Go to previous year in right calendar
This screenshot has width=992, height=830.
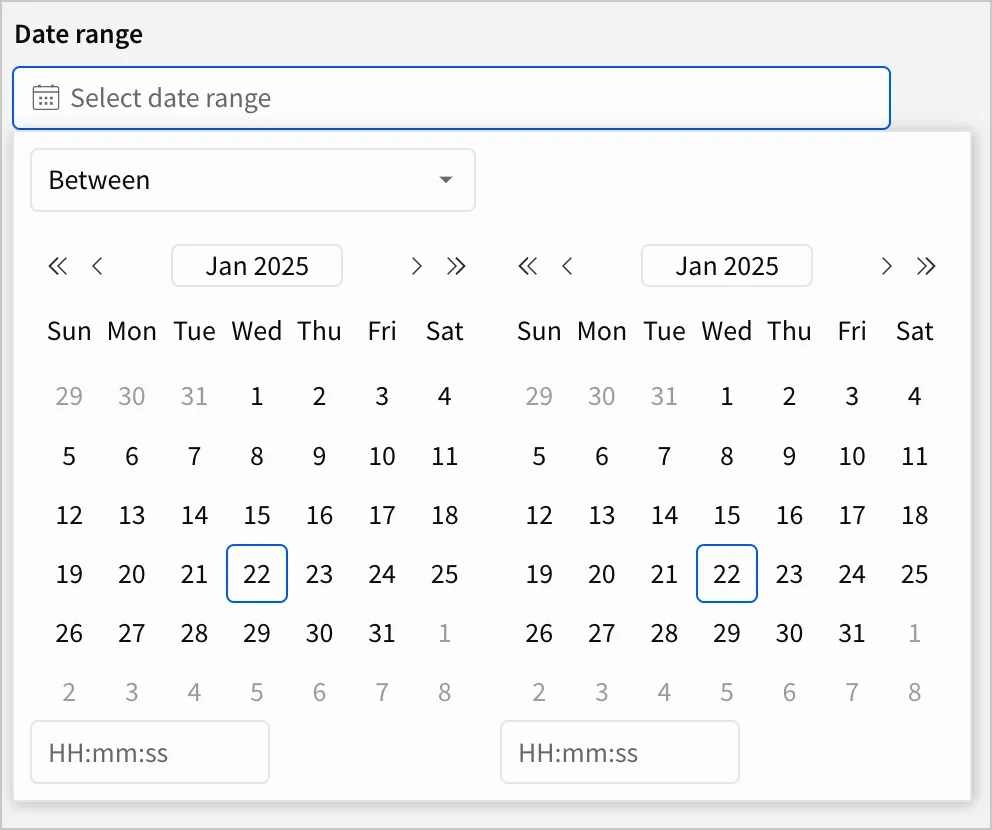[528, 266]
